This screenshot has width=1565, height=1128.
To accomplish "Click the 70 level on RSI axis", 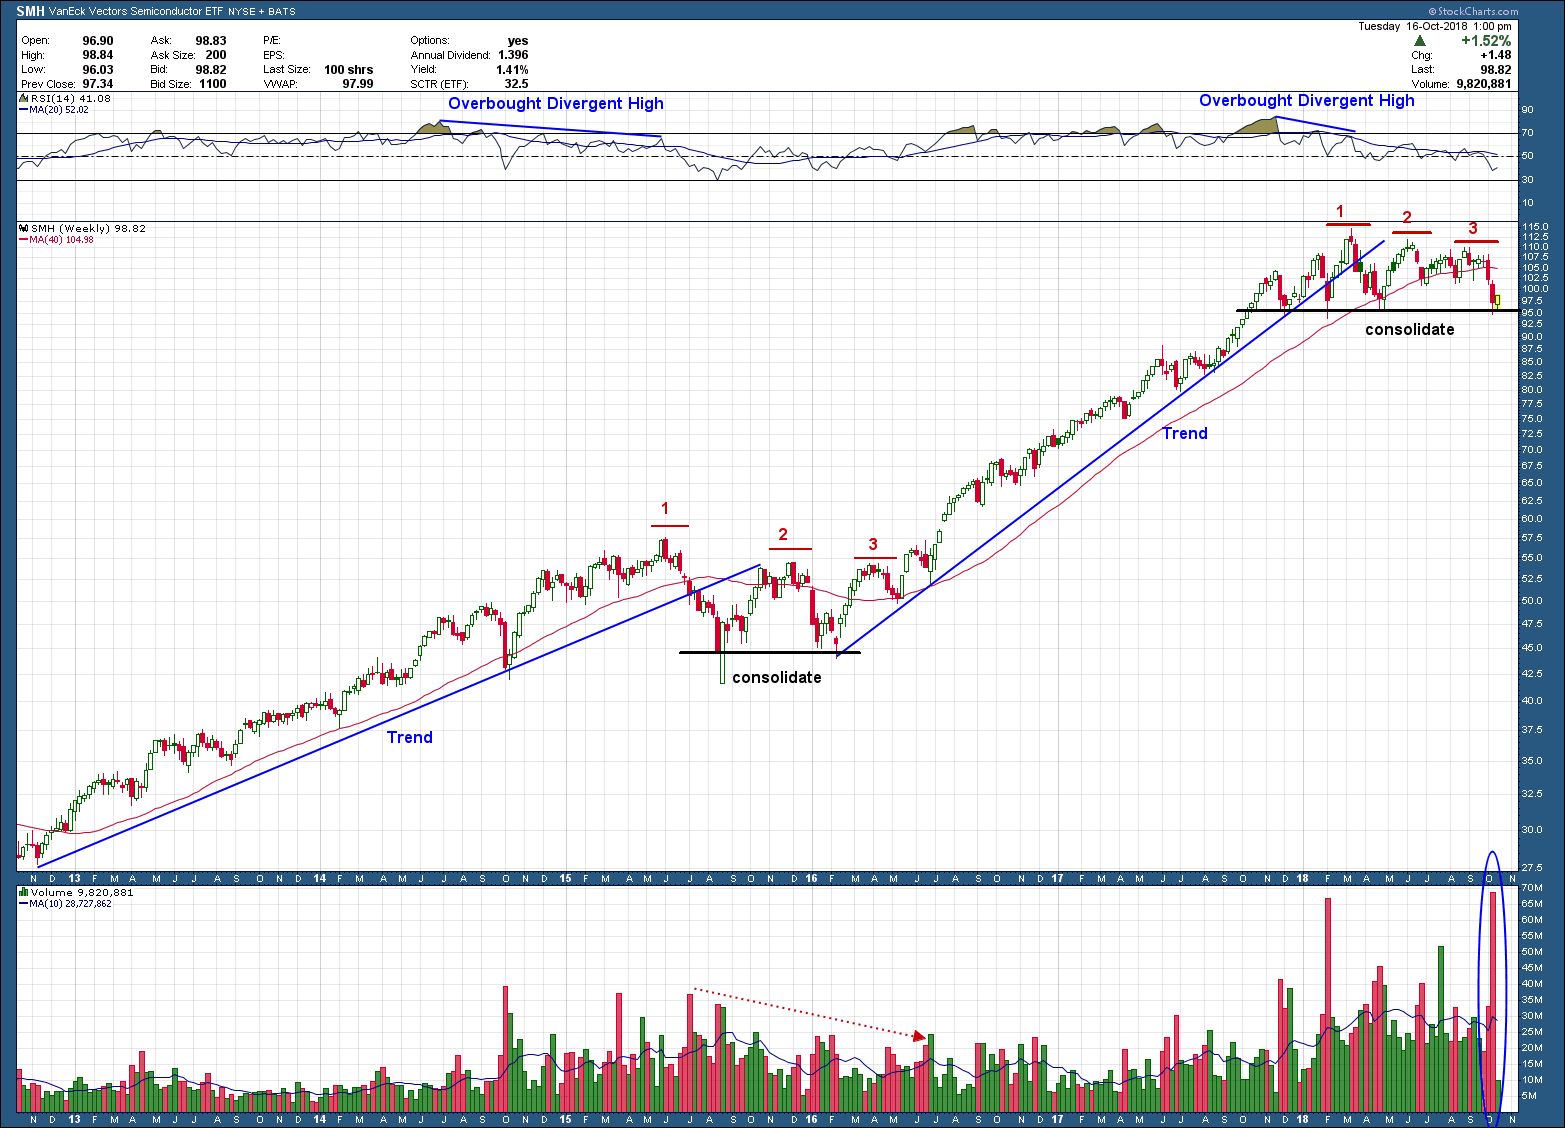I will (x=1527, y=133).
